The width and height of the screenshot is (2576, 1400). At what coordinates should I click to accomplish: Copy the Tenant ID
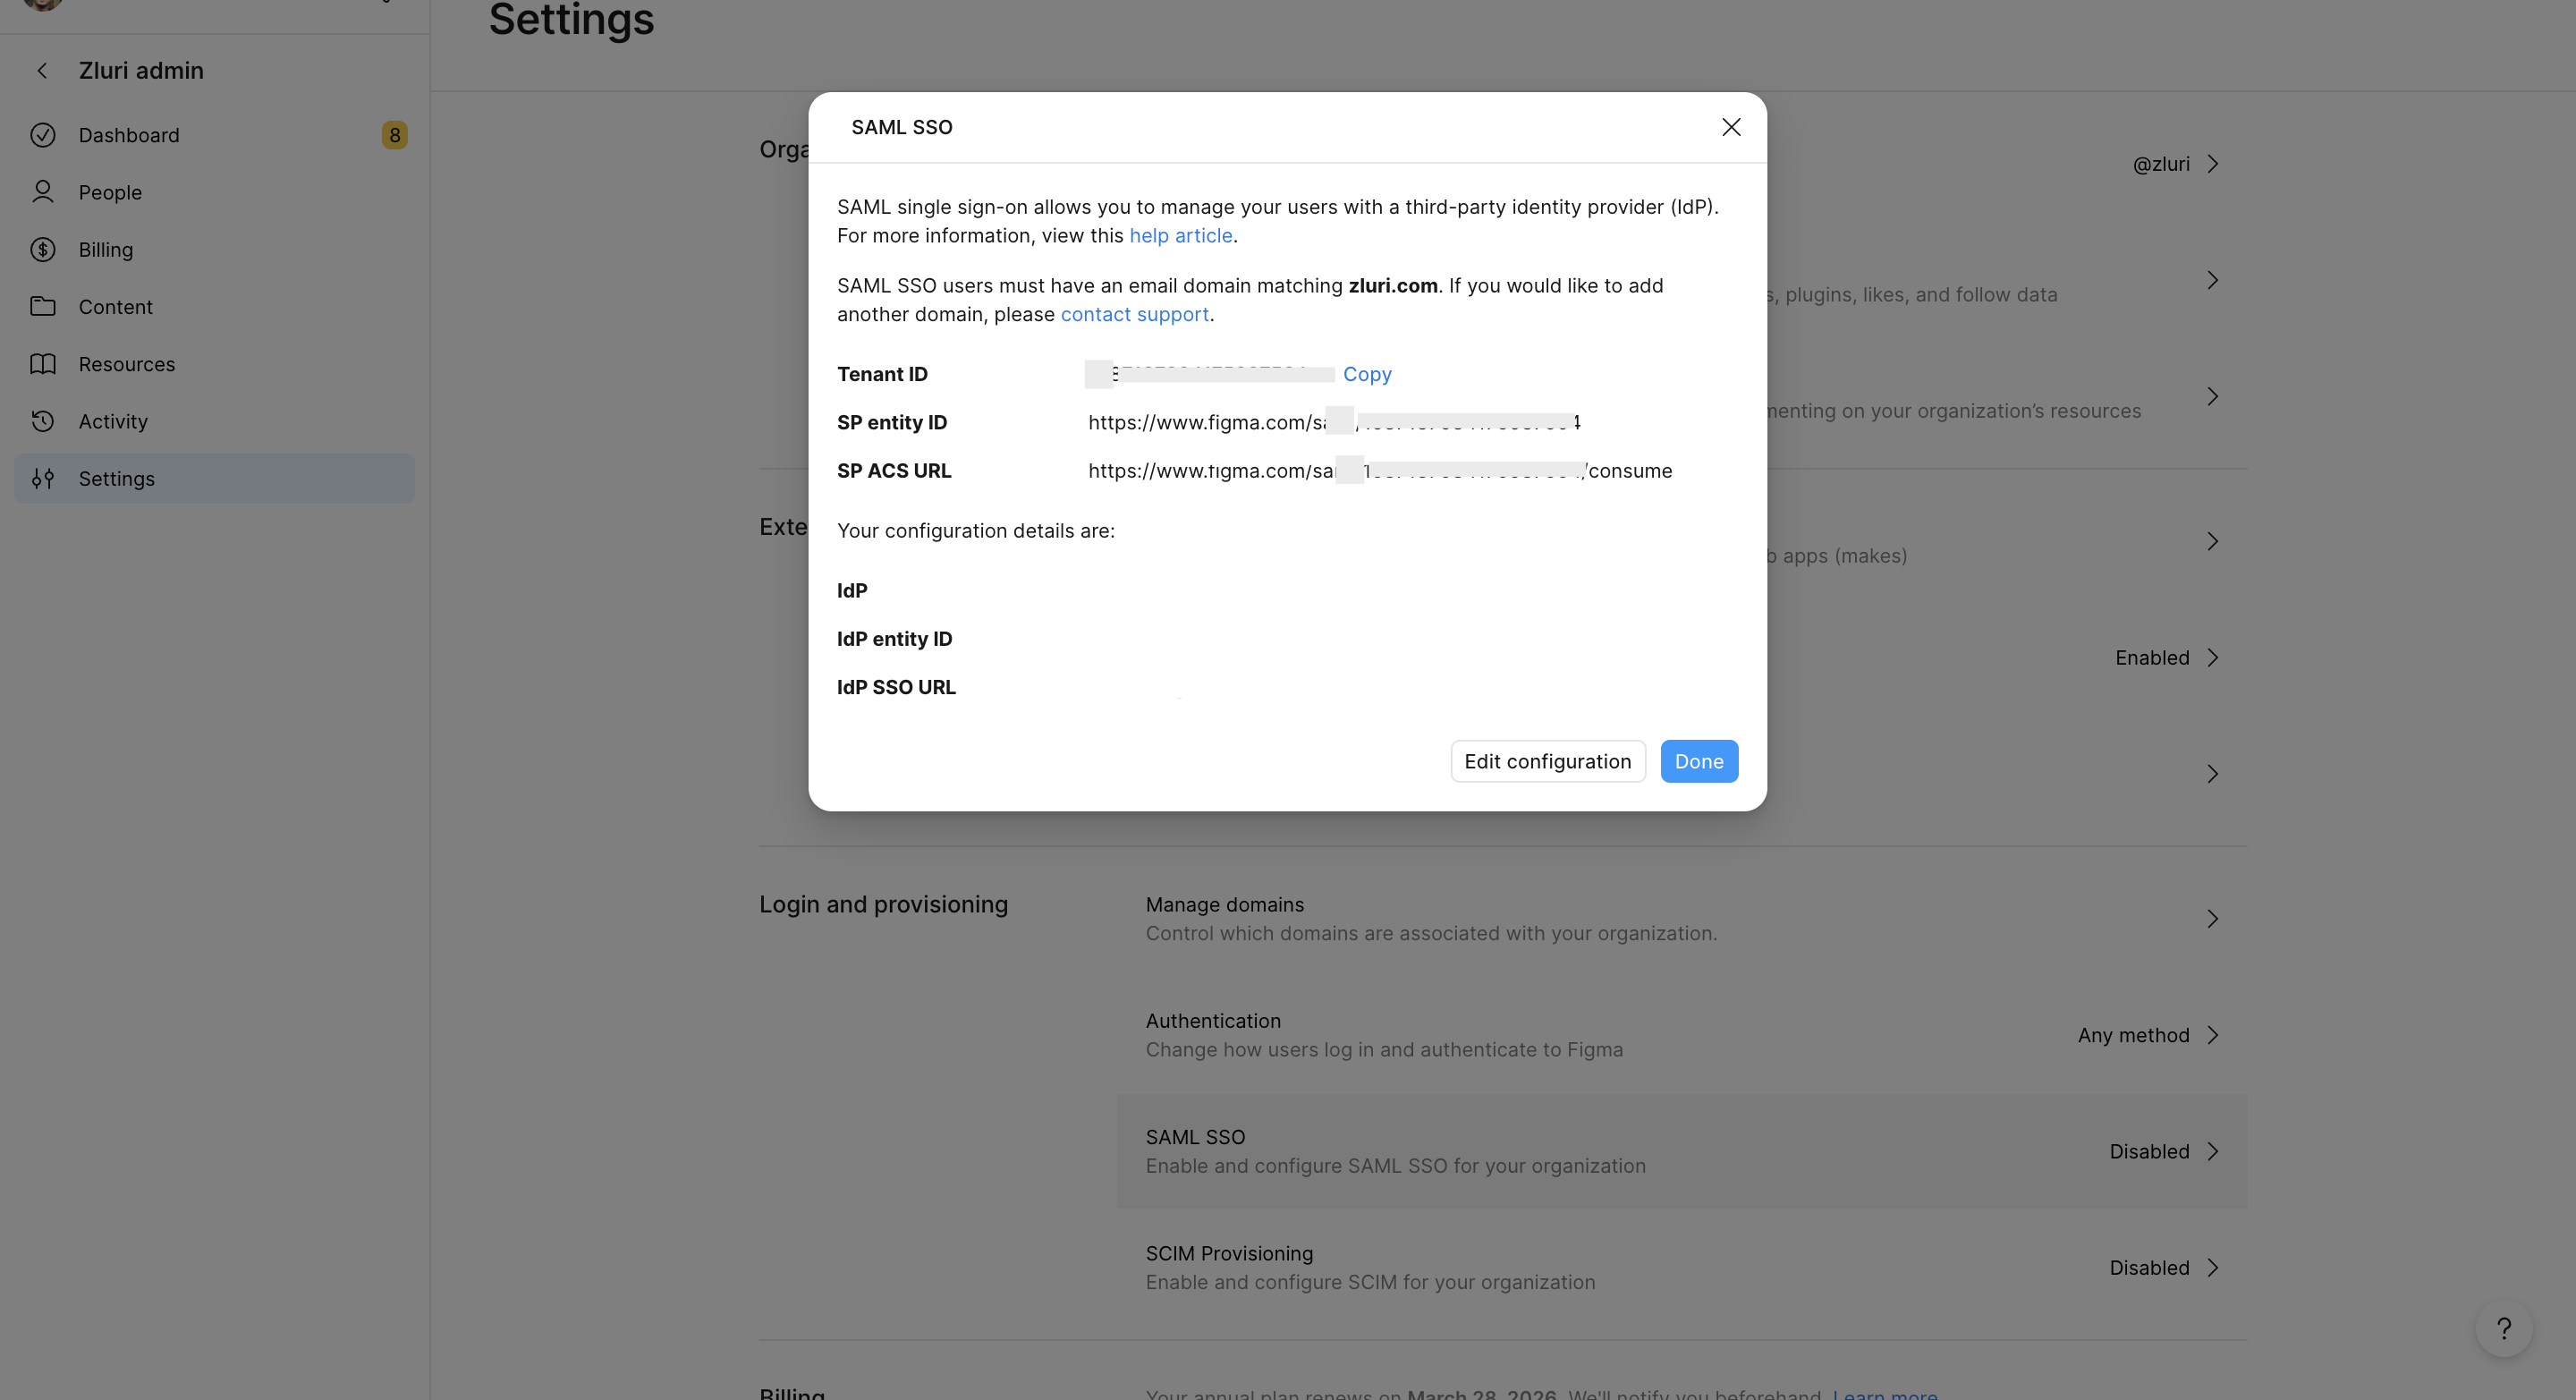point(1367,374)
